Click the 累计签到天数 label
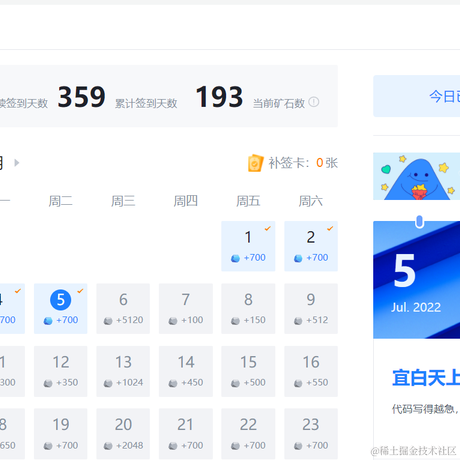The height and width of the screenshot is (460, 460). [146, 103]
